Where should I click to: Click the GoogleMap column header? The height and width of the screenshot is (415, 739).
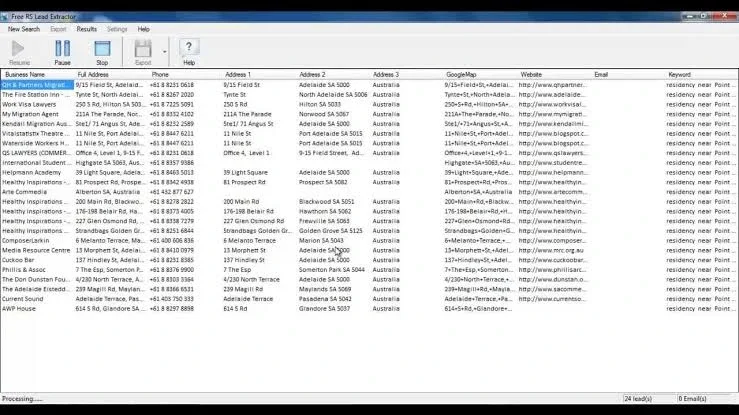click(x=481, y=74)
